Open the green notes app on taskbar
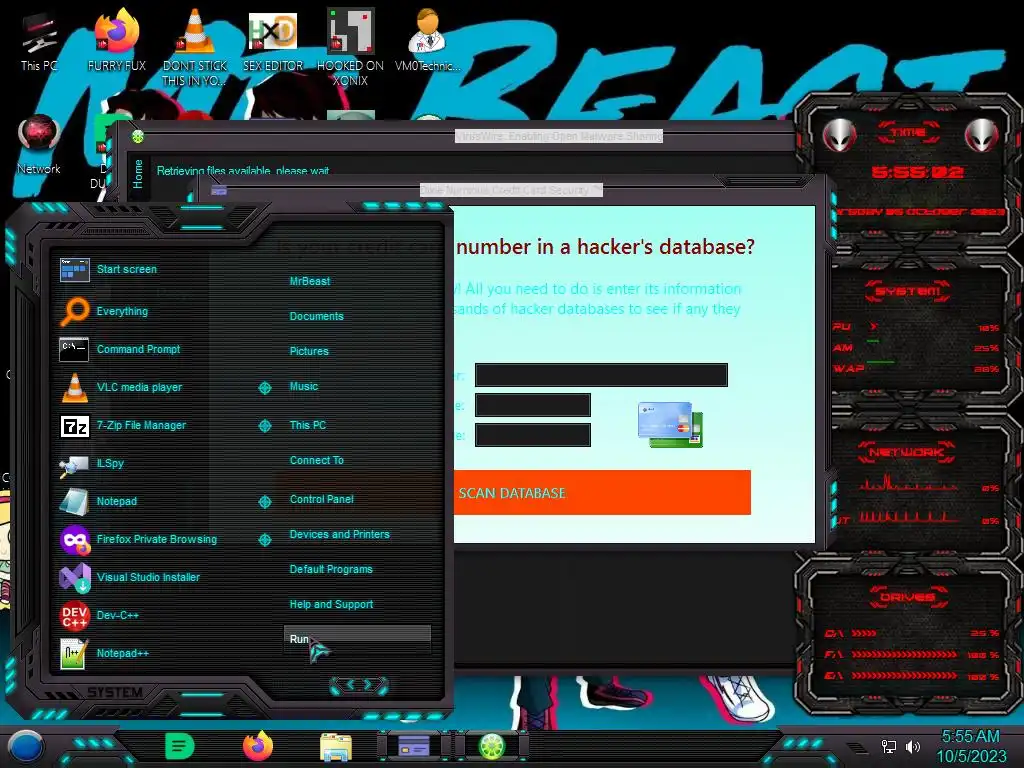Image resolution: width=1024 pixels, height=768 pixels. click(180, 746)
